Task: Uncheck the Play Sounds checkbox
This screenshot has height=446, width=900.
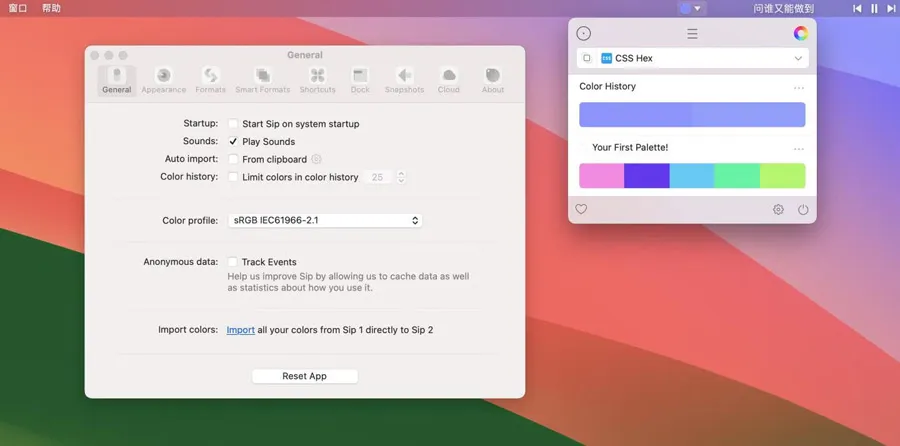Action: [233, 142]
